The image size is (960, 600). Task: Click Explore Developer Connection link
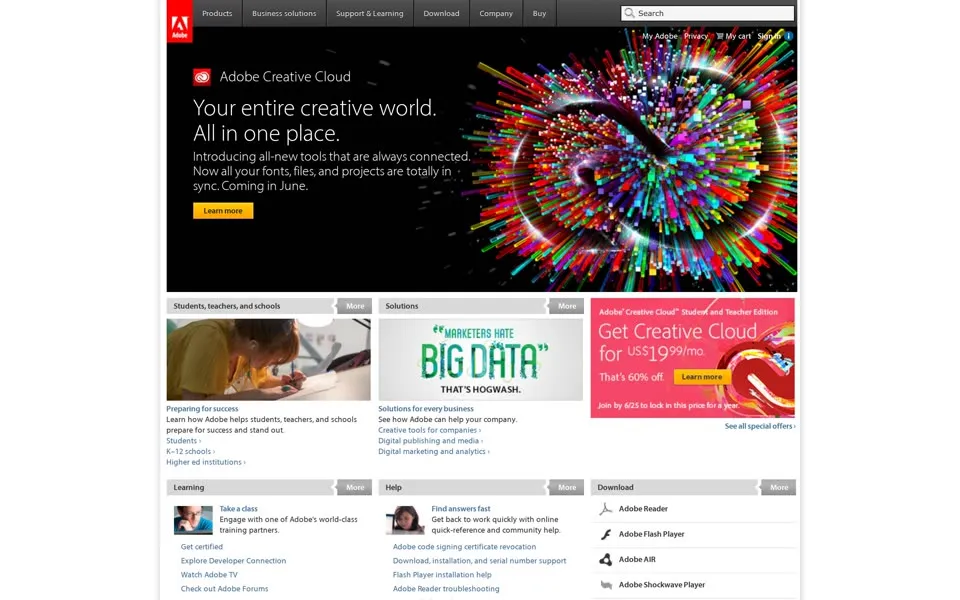233,561
